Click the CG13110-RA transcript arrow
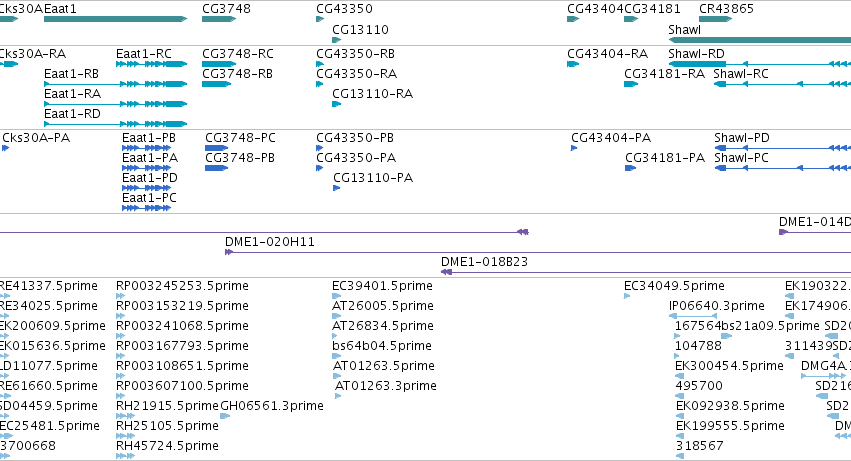 point(336,104)
